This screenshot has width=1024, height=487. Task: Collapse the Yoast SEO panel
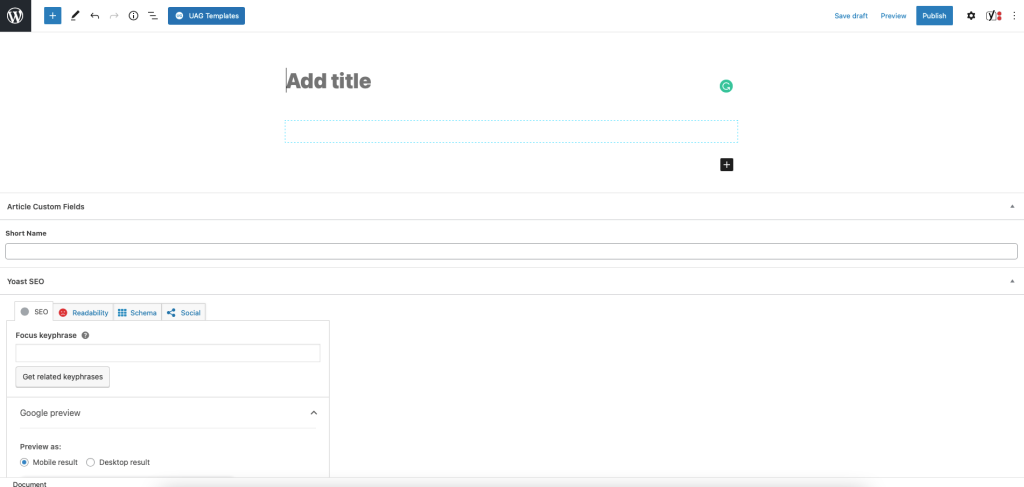click(1012, 281)
